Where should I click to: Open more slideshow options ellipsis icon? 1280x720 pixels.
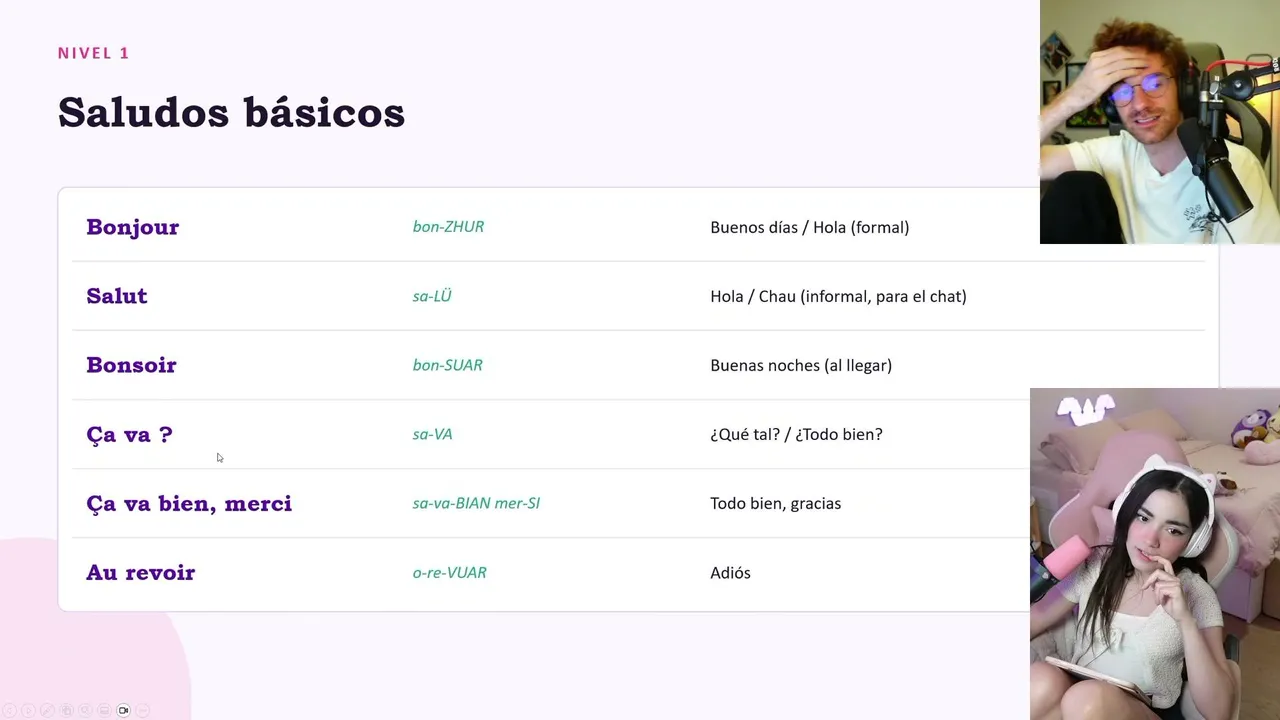click(142, 710)
